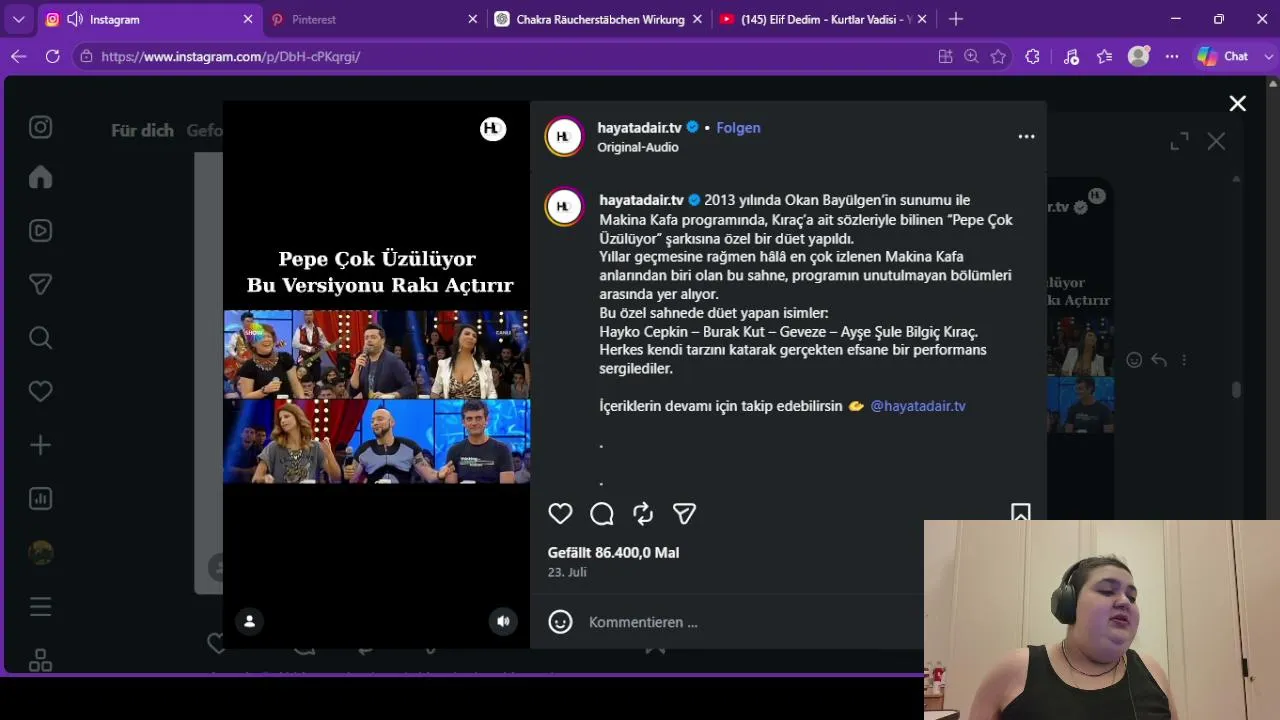Viewport: 1280px width, 720px height.
Task: Close the post overlay with the X
Action: click(x=1237, y=104)
